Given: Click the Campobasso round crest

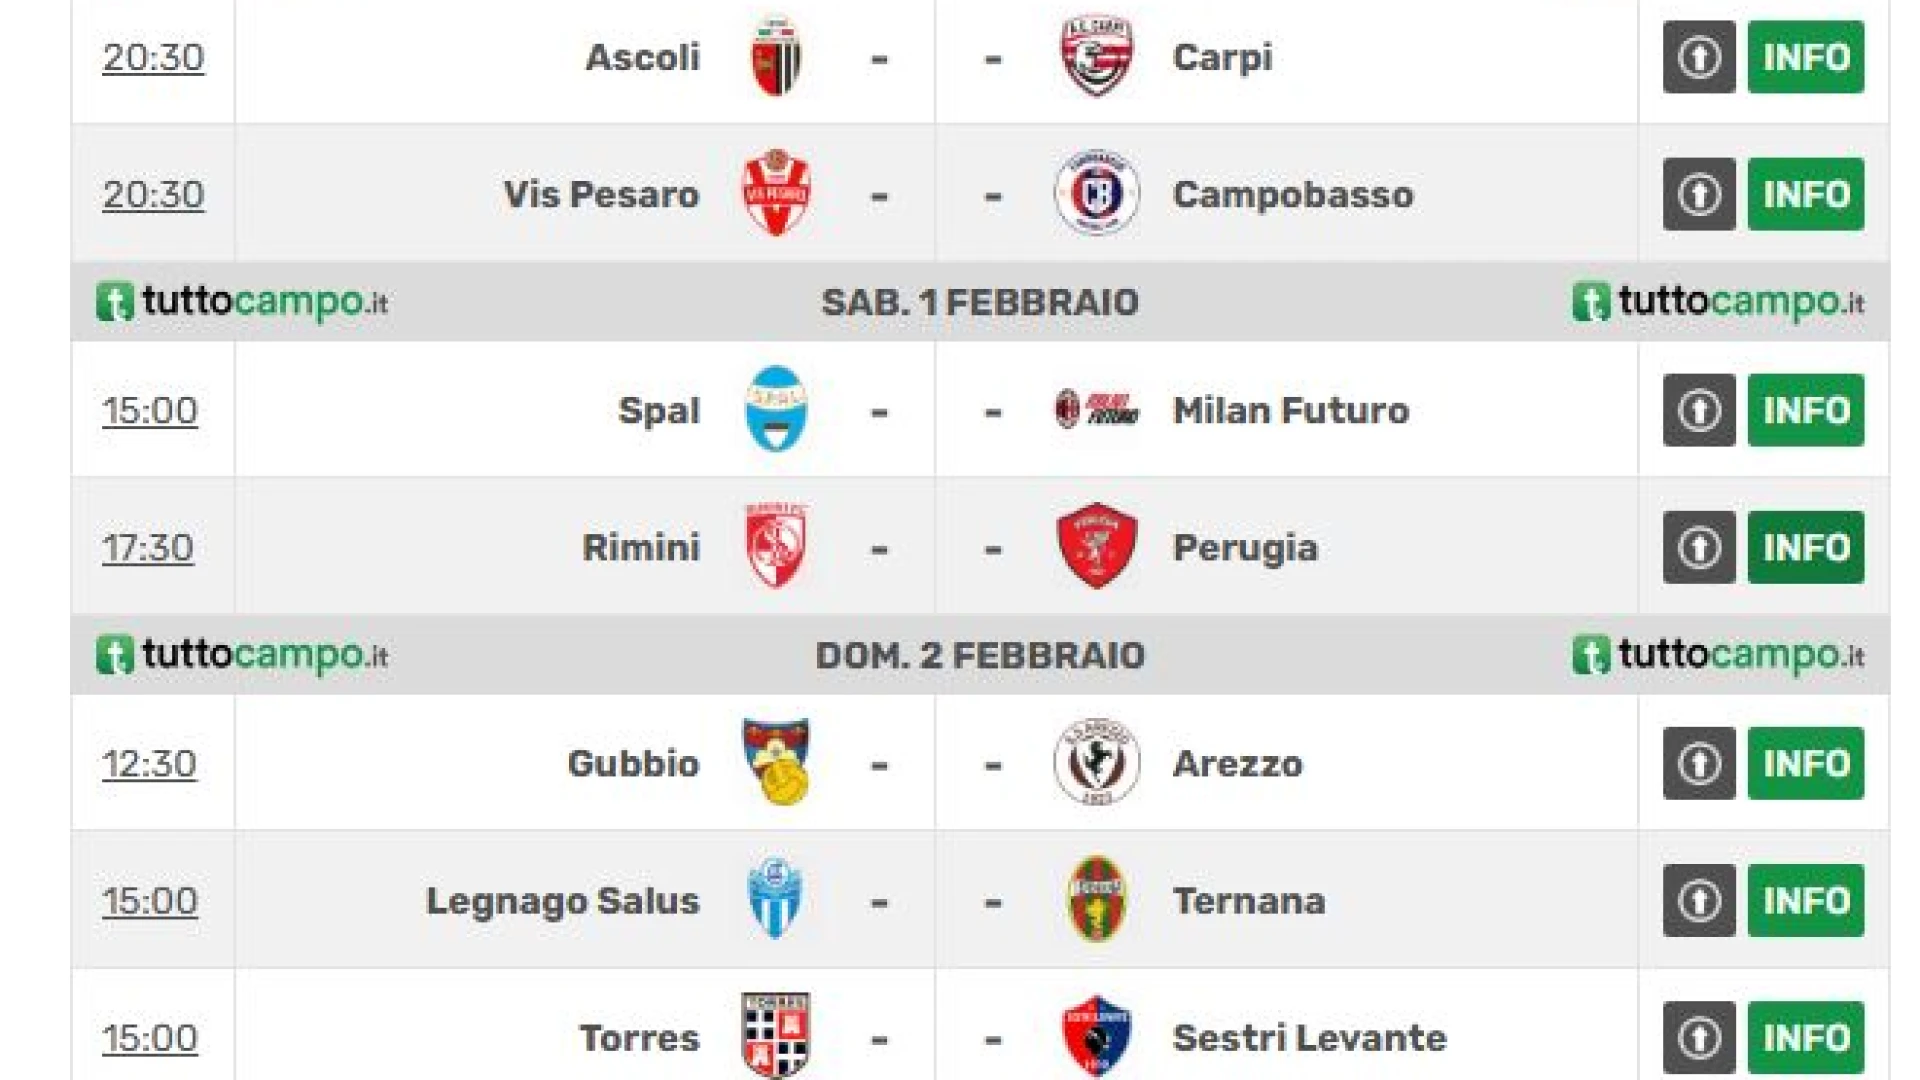Looking at the screenshot, I should coord(1097,193).
